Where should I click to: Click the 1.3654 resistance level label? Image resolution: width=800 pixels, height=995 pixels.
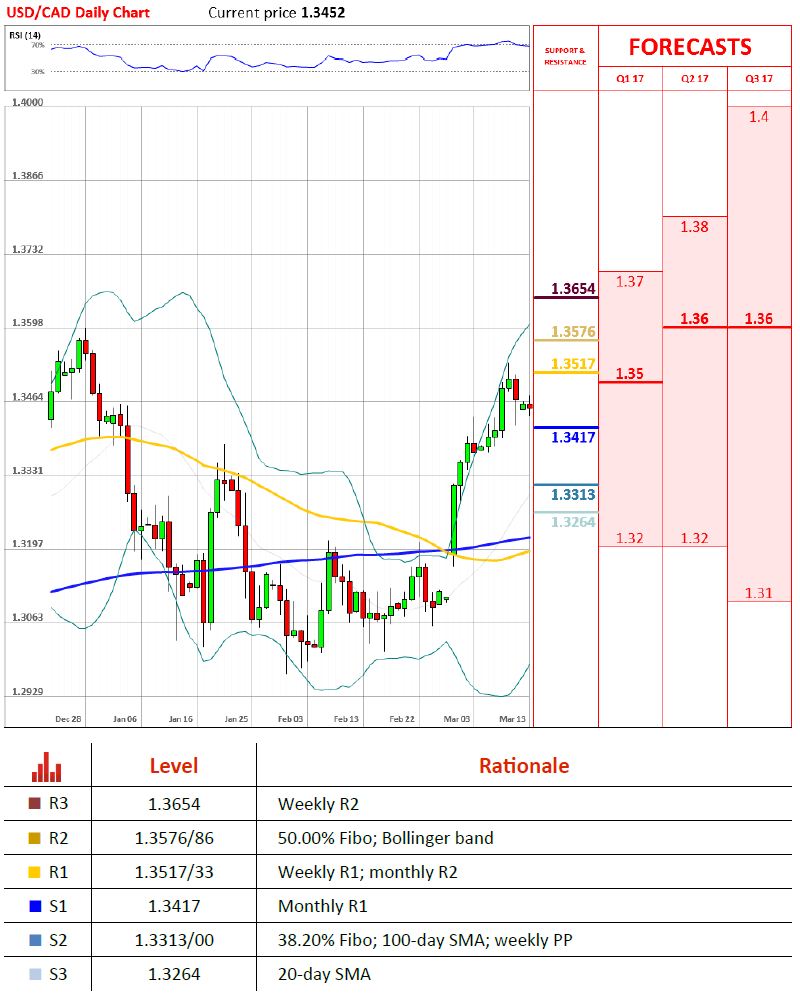[573, 289]
